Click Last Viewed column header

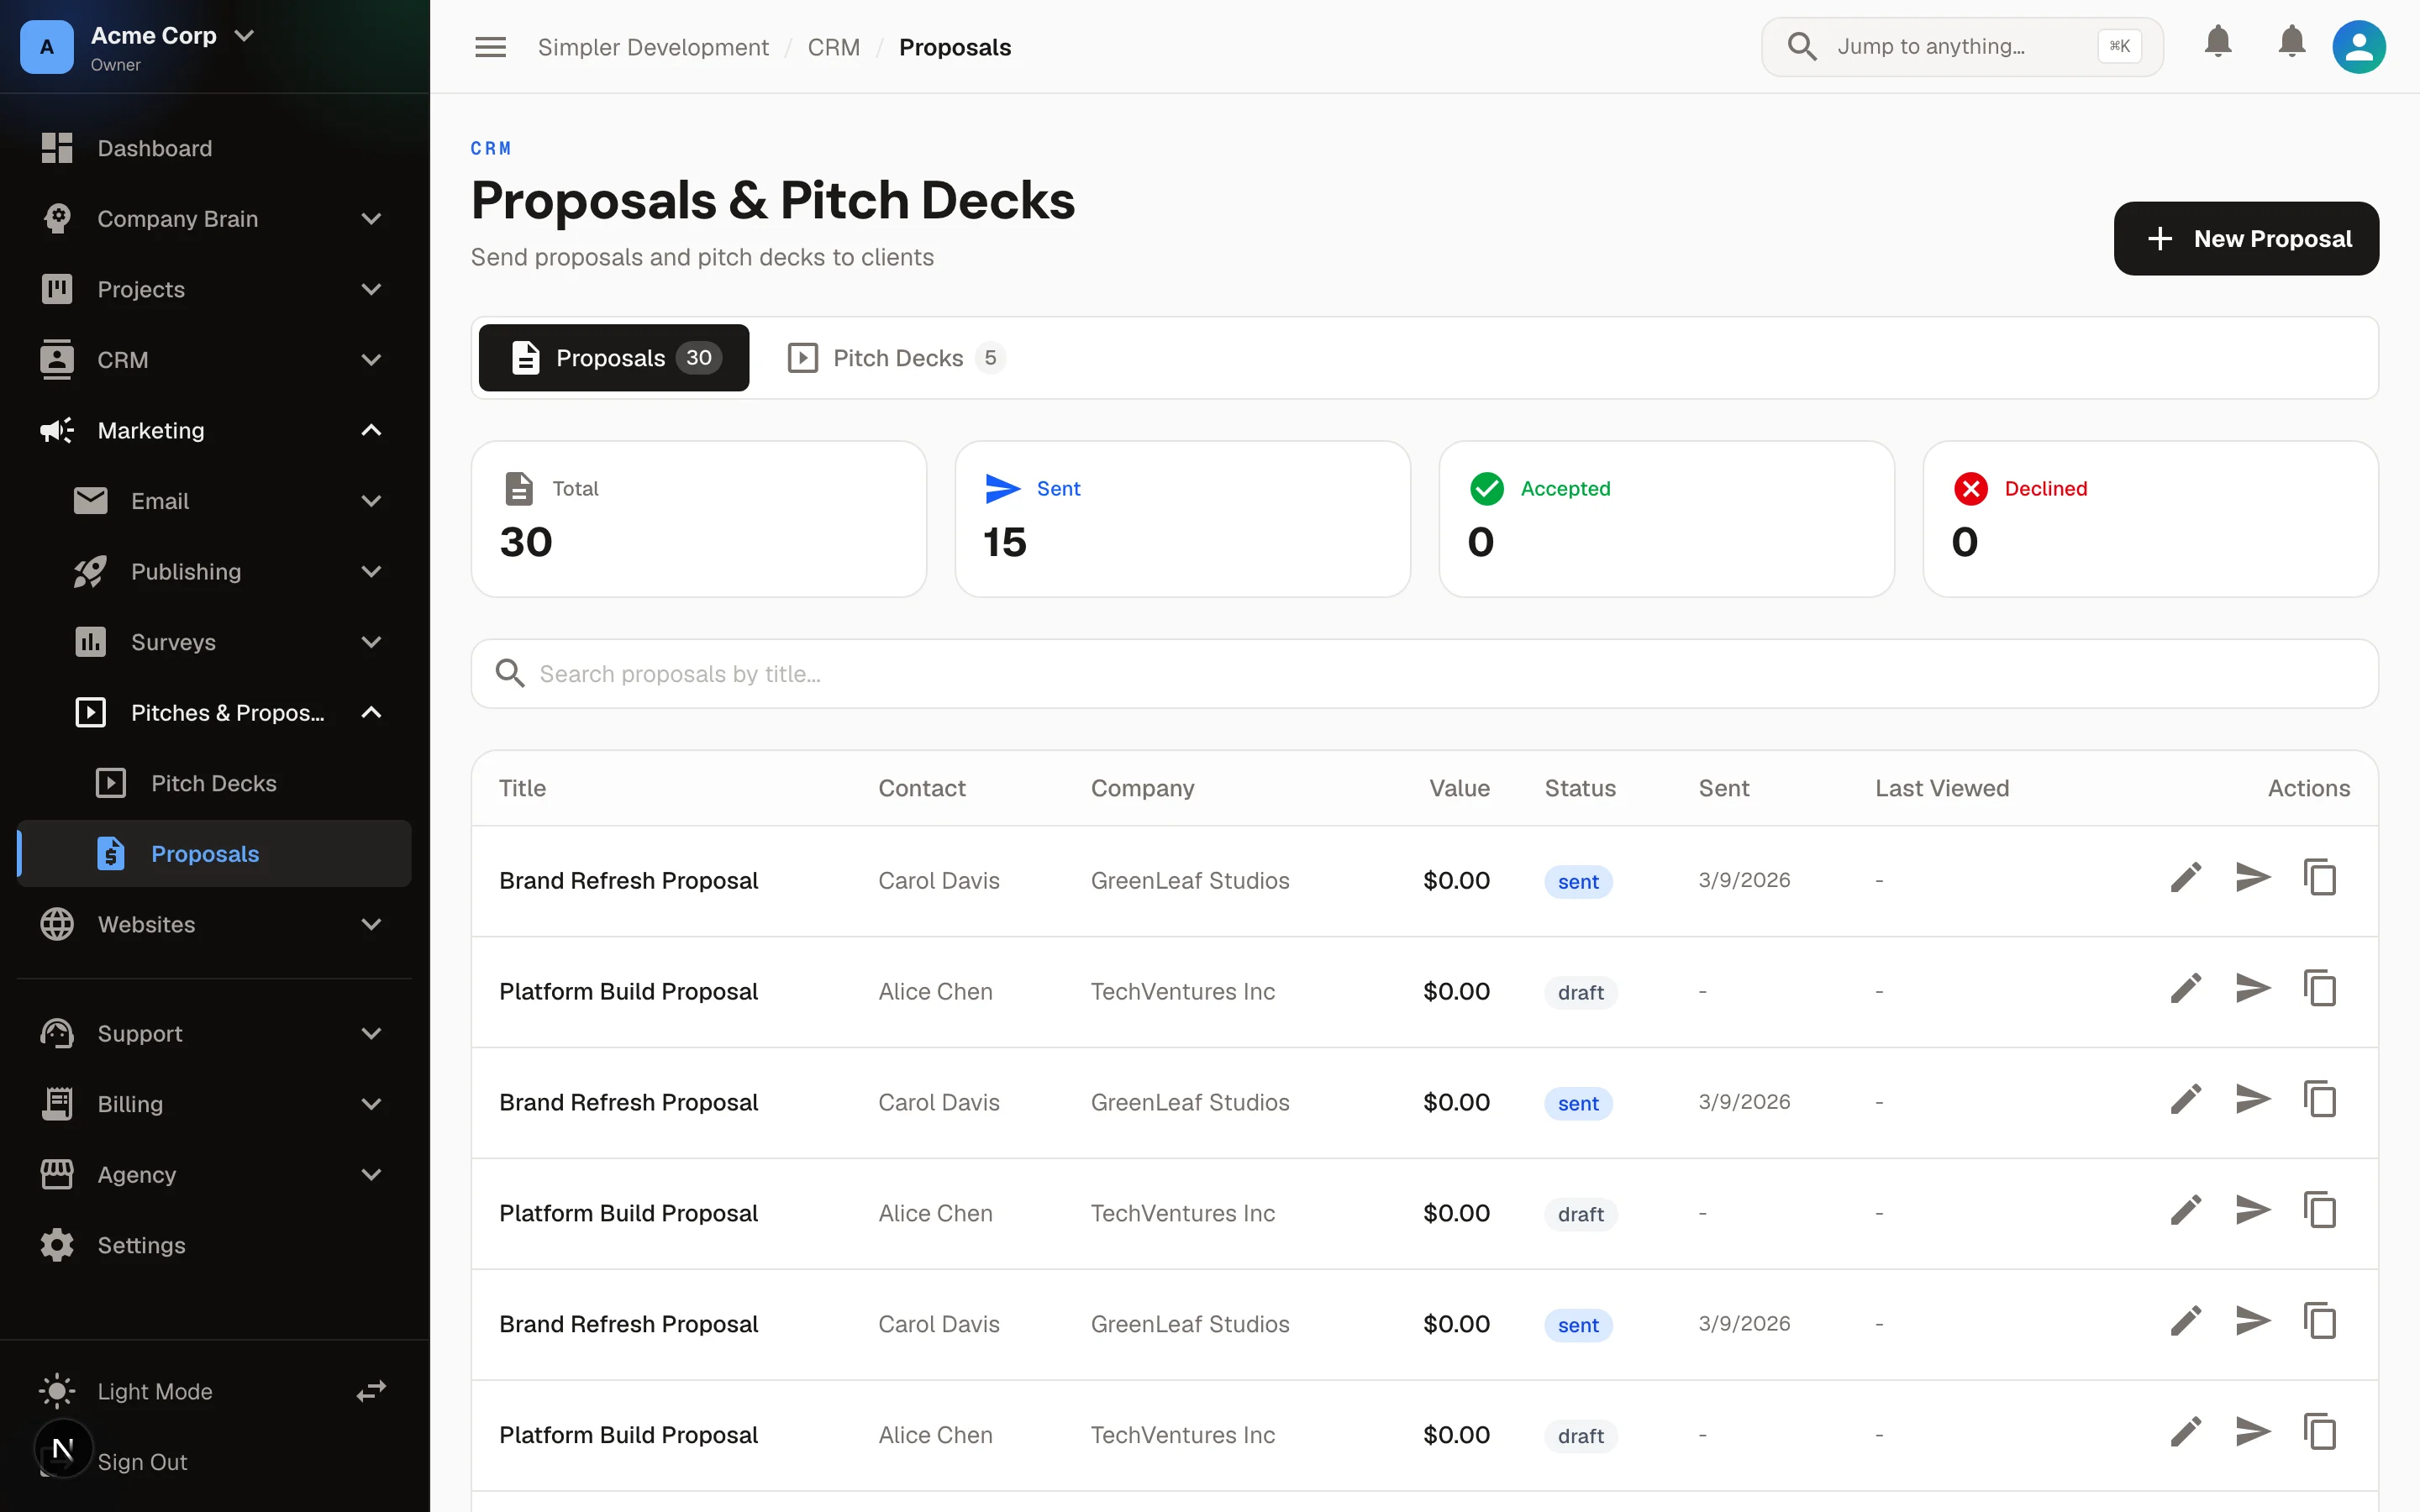[x=1941, y=788]
